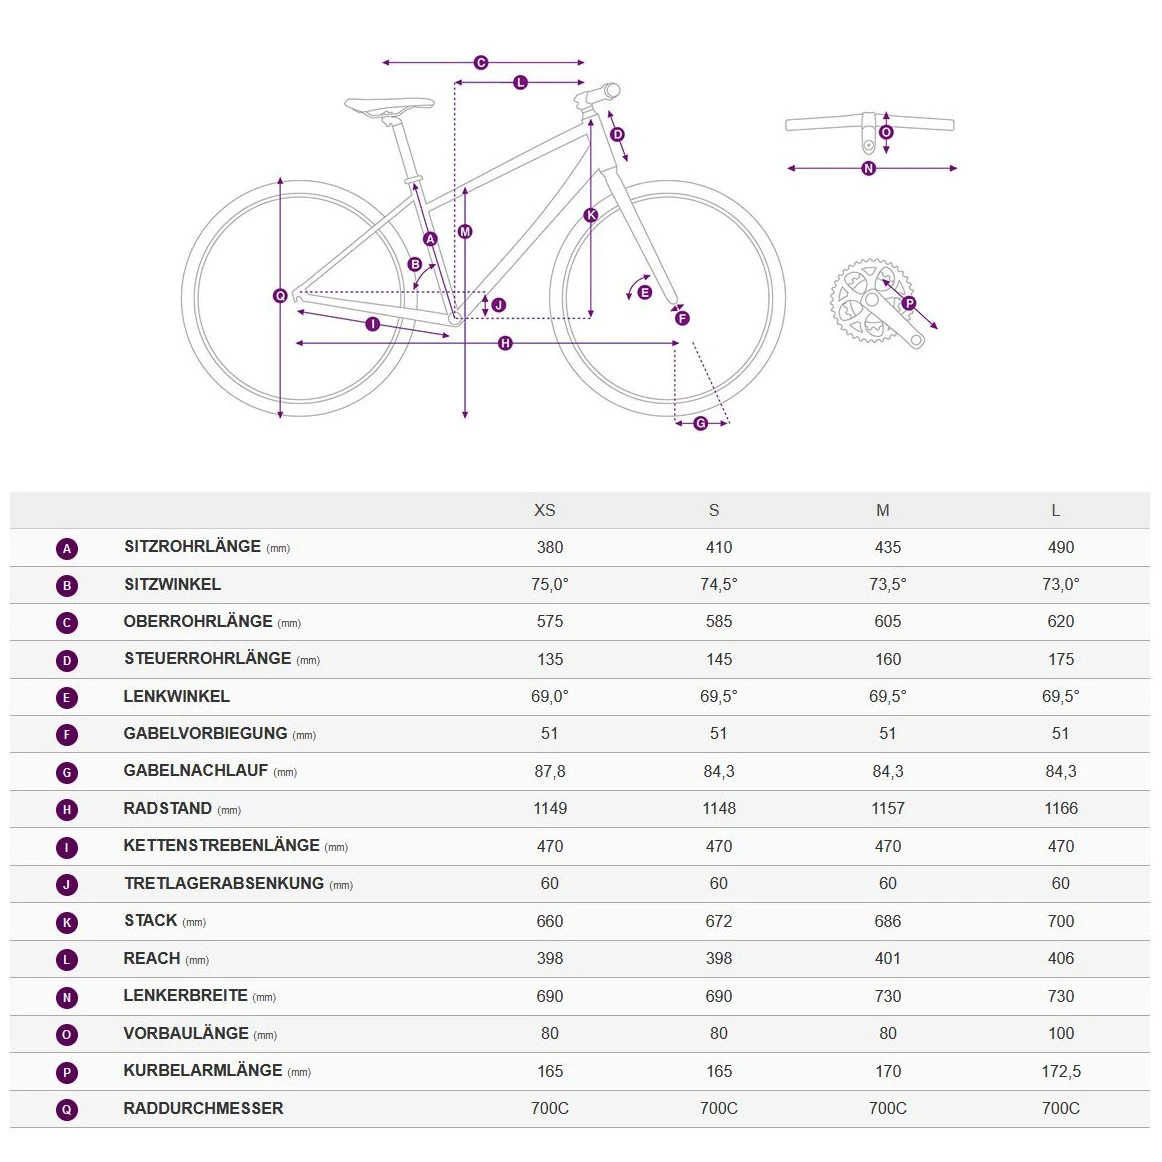Click the L size column header

pyautogui.click(x=1055, y=510)
